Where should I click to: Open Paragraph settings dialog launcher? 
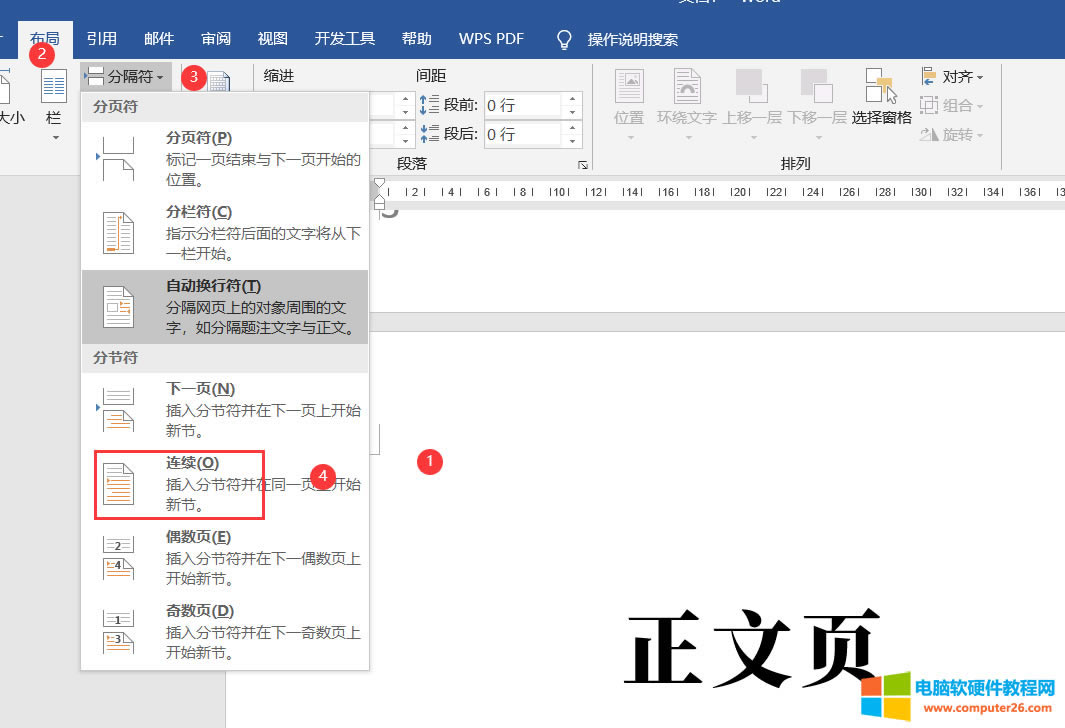[582, 164]
